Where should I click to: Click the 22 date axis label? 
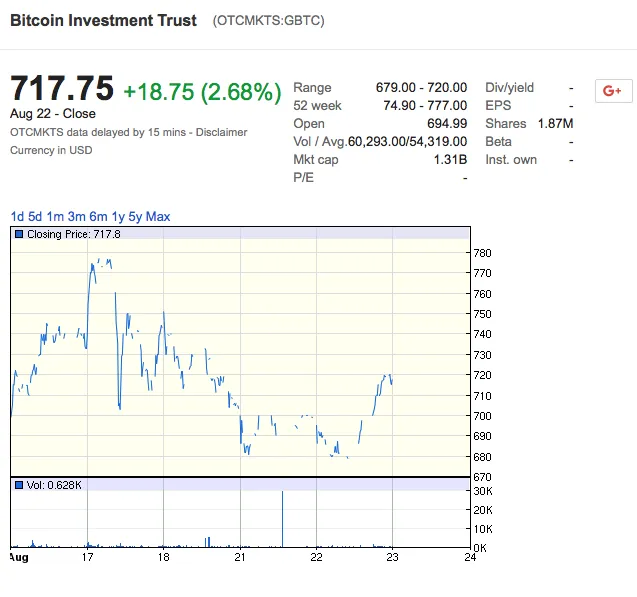tap(316, 557)
